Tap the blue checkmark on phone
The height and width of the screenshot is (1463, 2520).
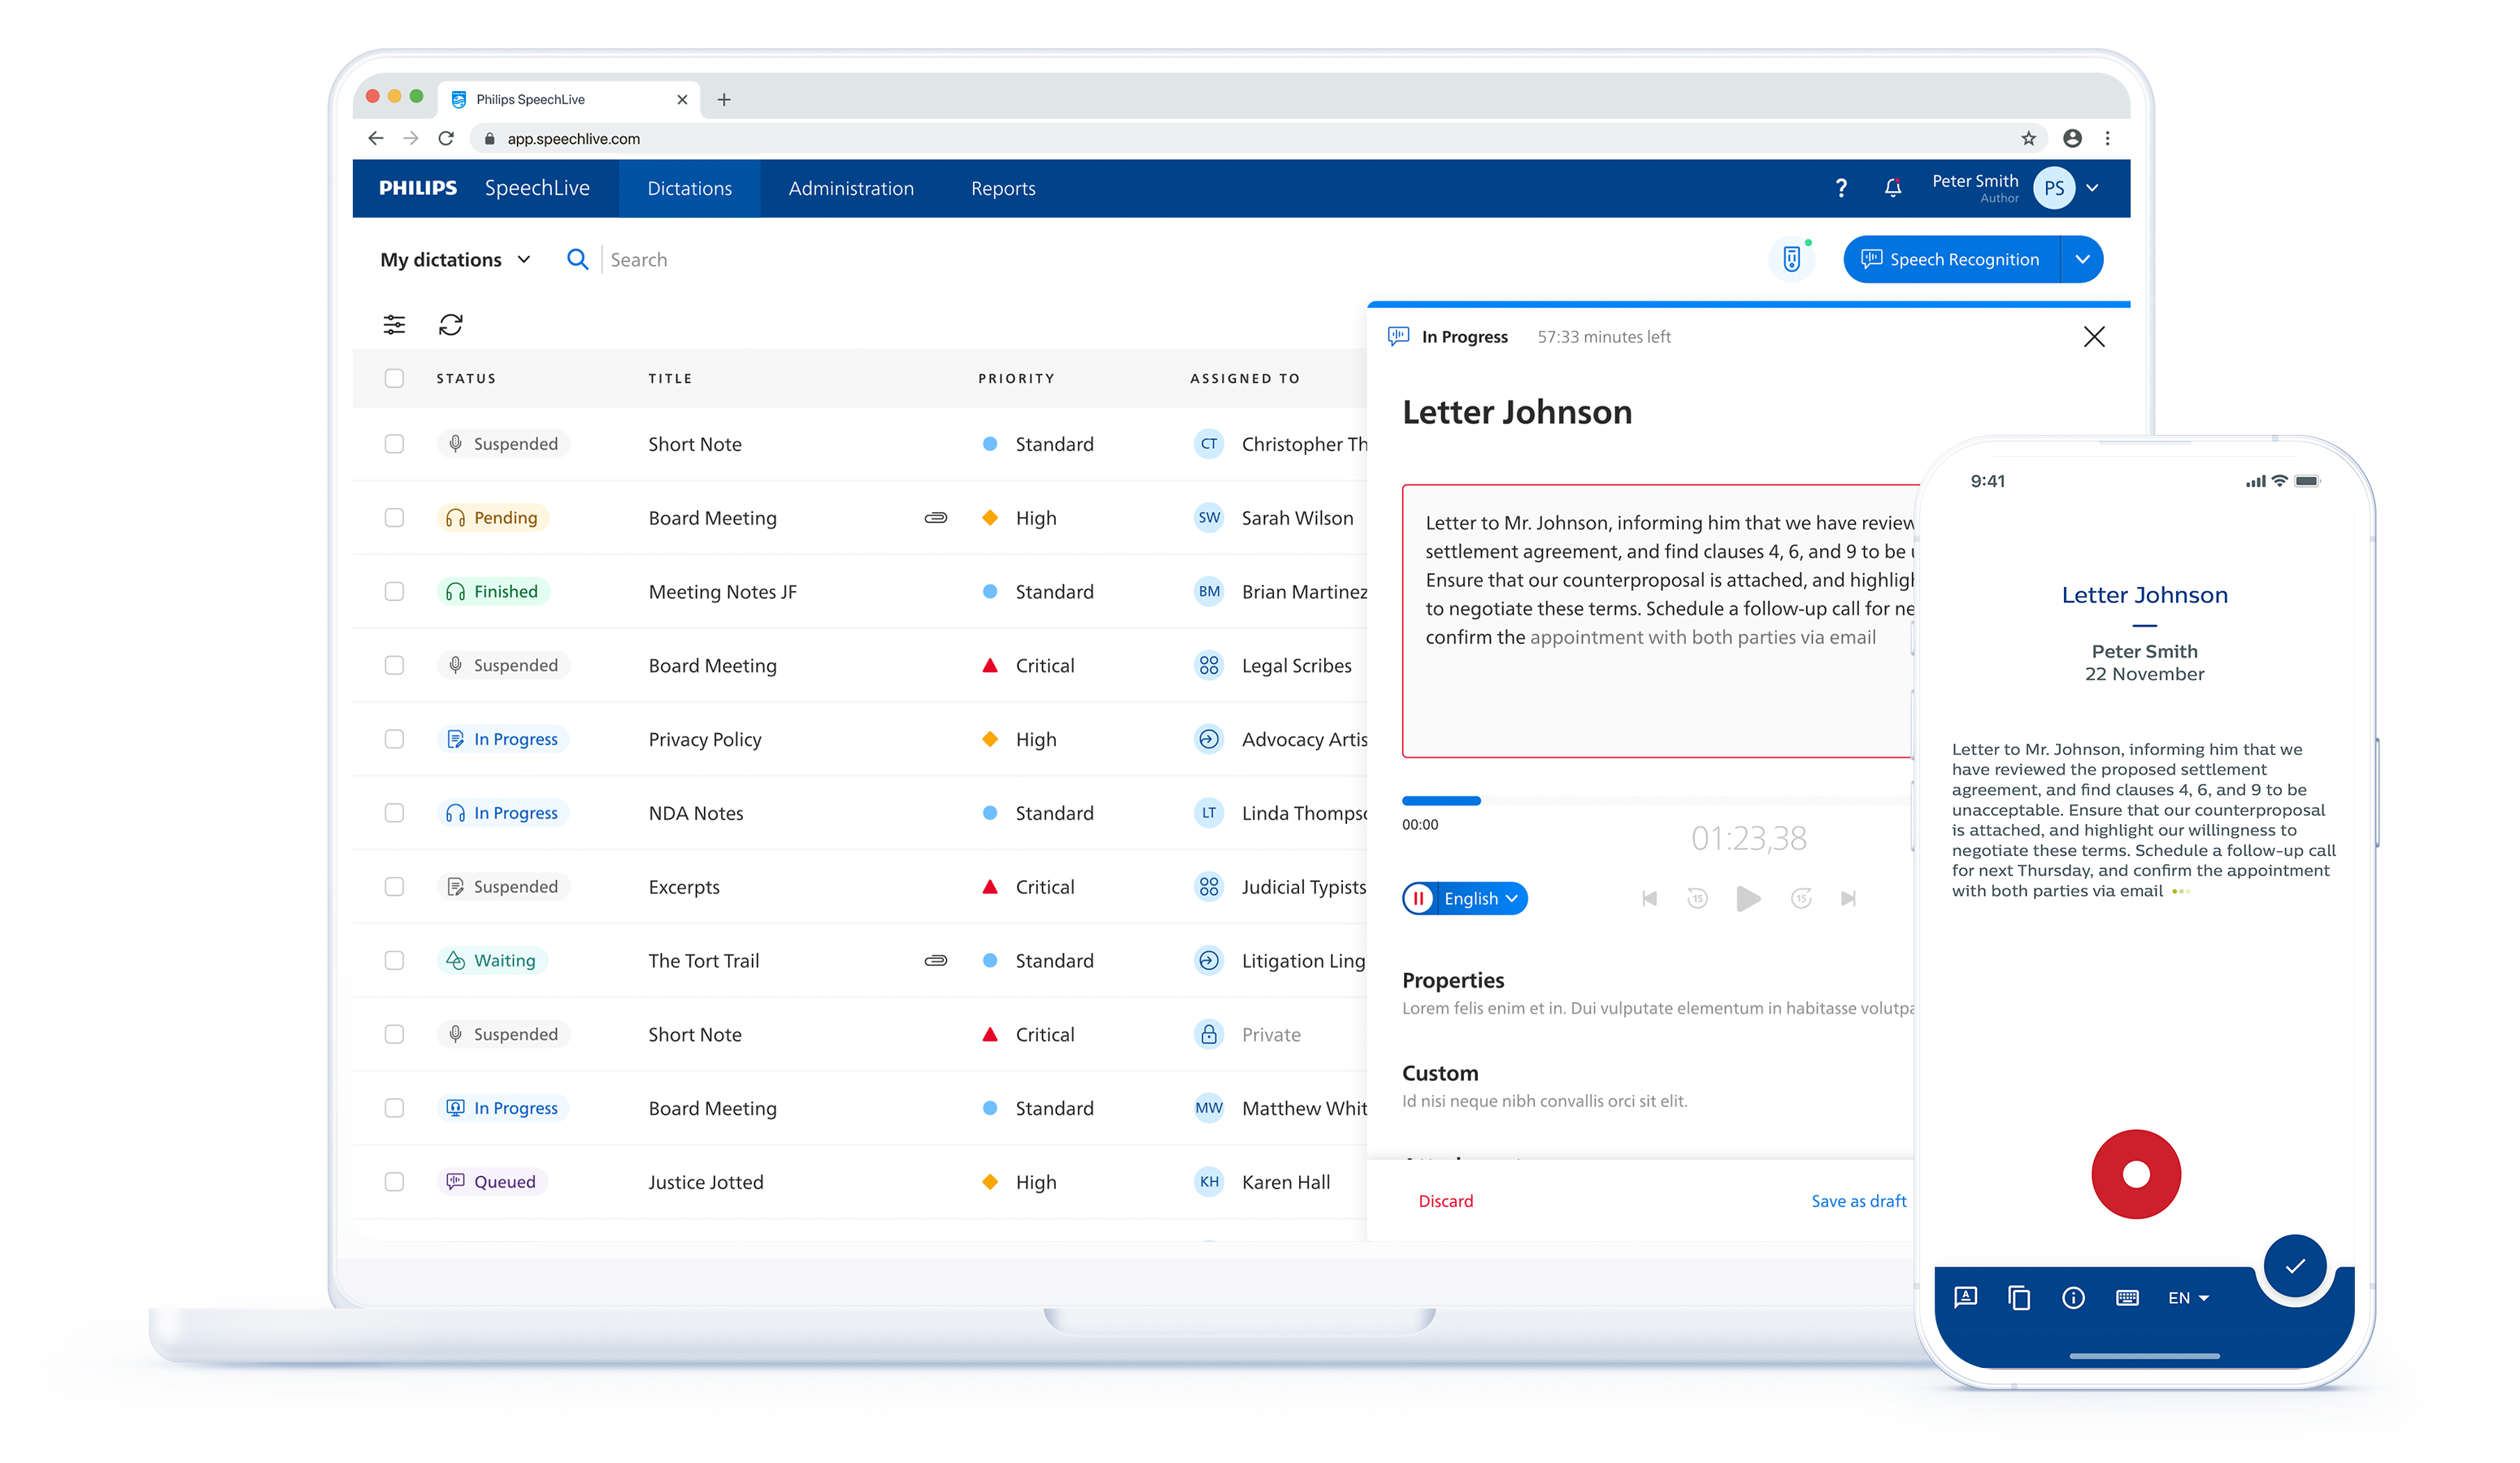coord(2294,1266)
